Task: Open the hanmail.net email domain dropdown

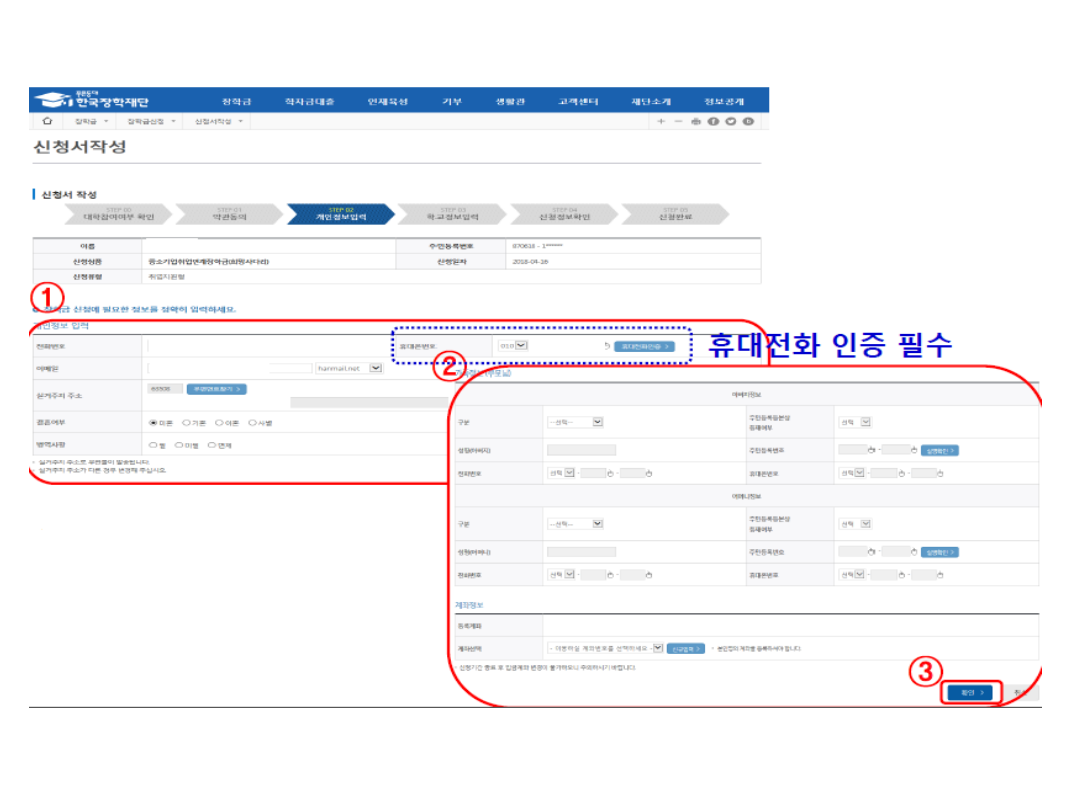Action: (x=375, y=368)
